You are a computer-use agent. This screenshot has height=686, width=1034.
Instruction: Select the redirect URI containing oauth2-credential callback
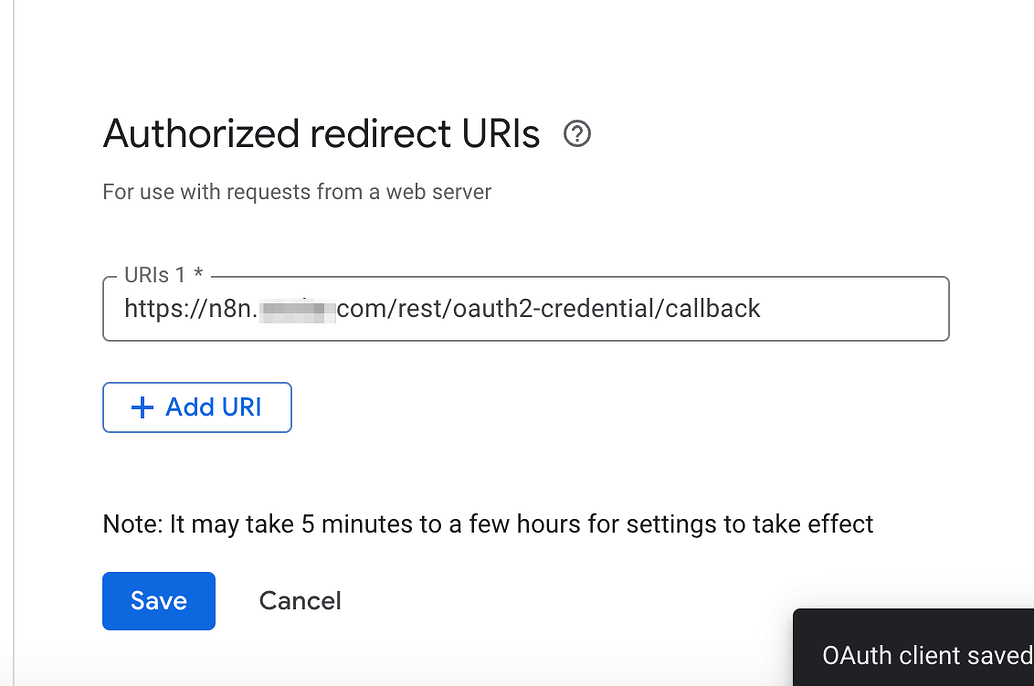pyautogui.click(x=441, y=309)
